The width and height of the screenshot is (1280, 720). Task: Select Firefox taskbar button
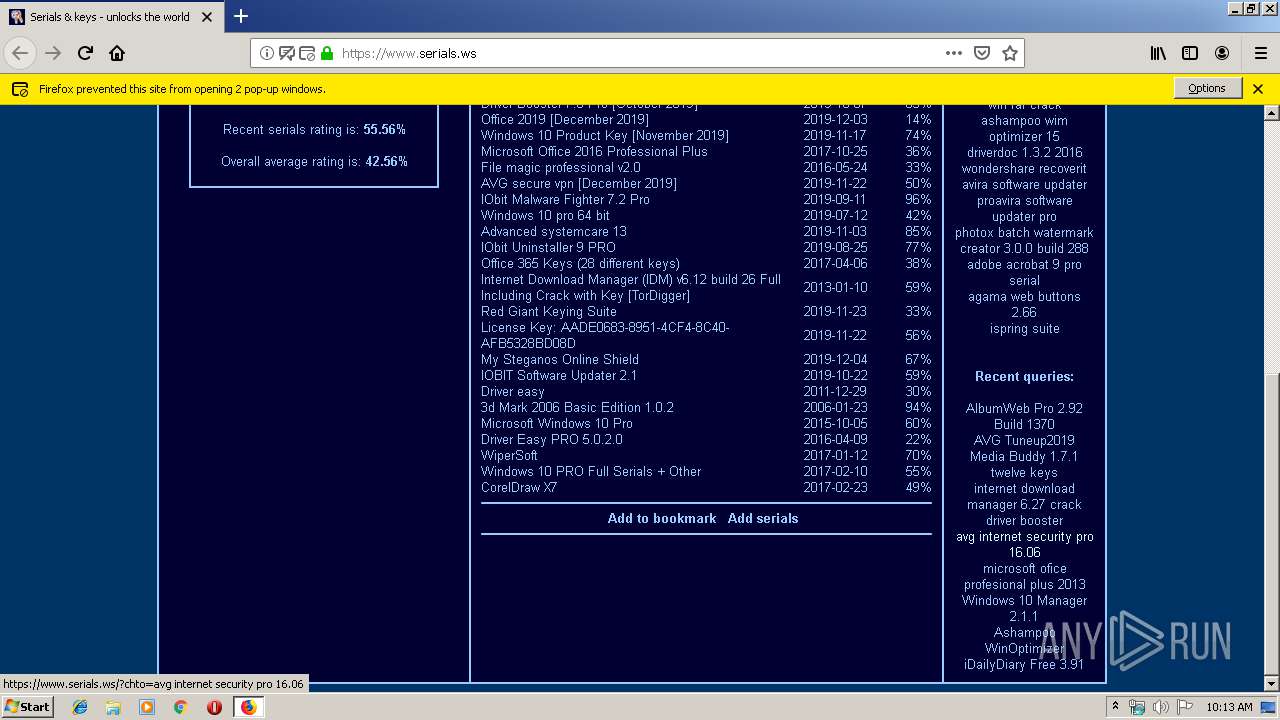pos(249,707)
